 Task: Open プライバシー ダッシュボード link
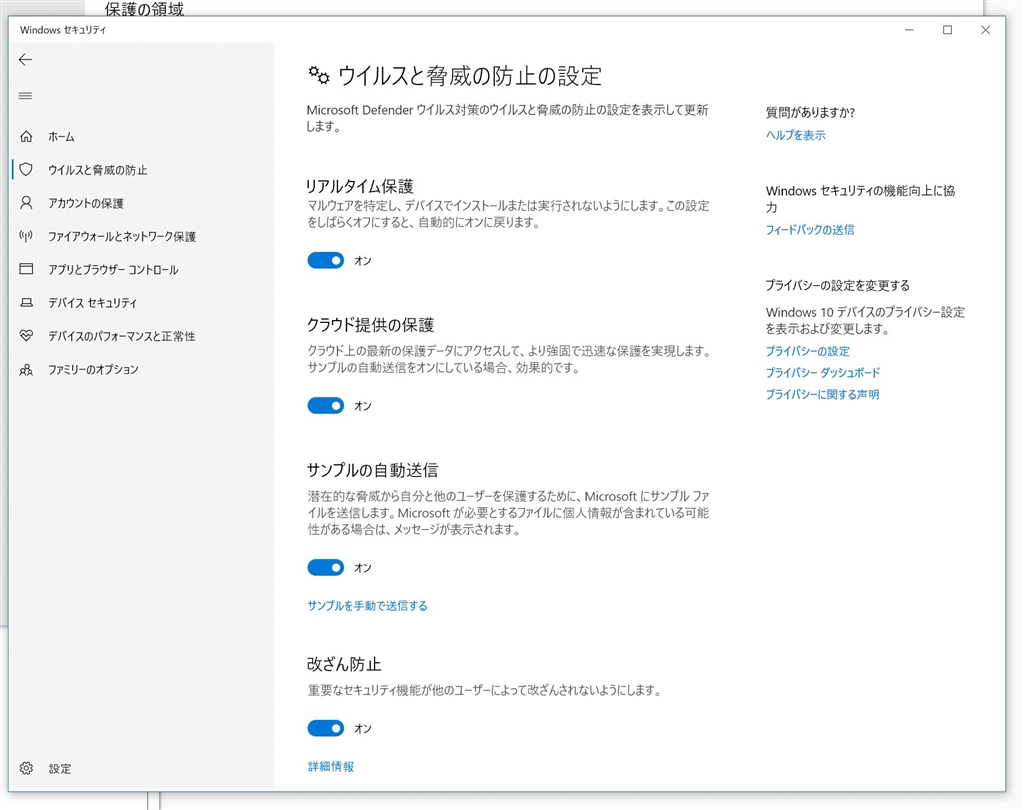[x=823, y=372]
